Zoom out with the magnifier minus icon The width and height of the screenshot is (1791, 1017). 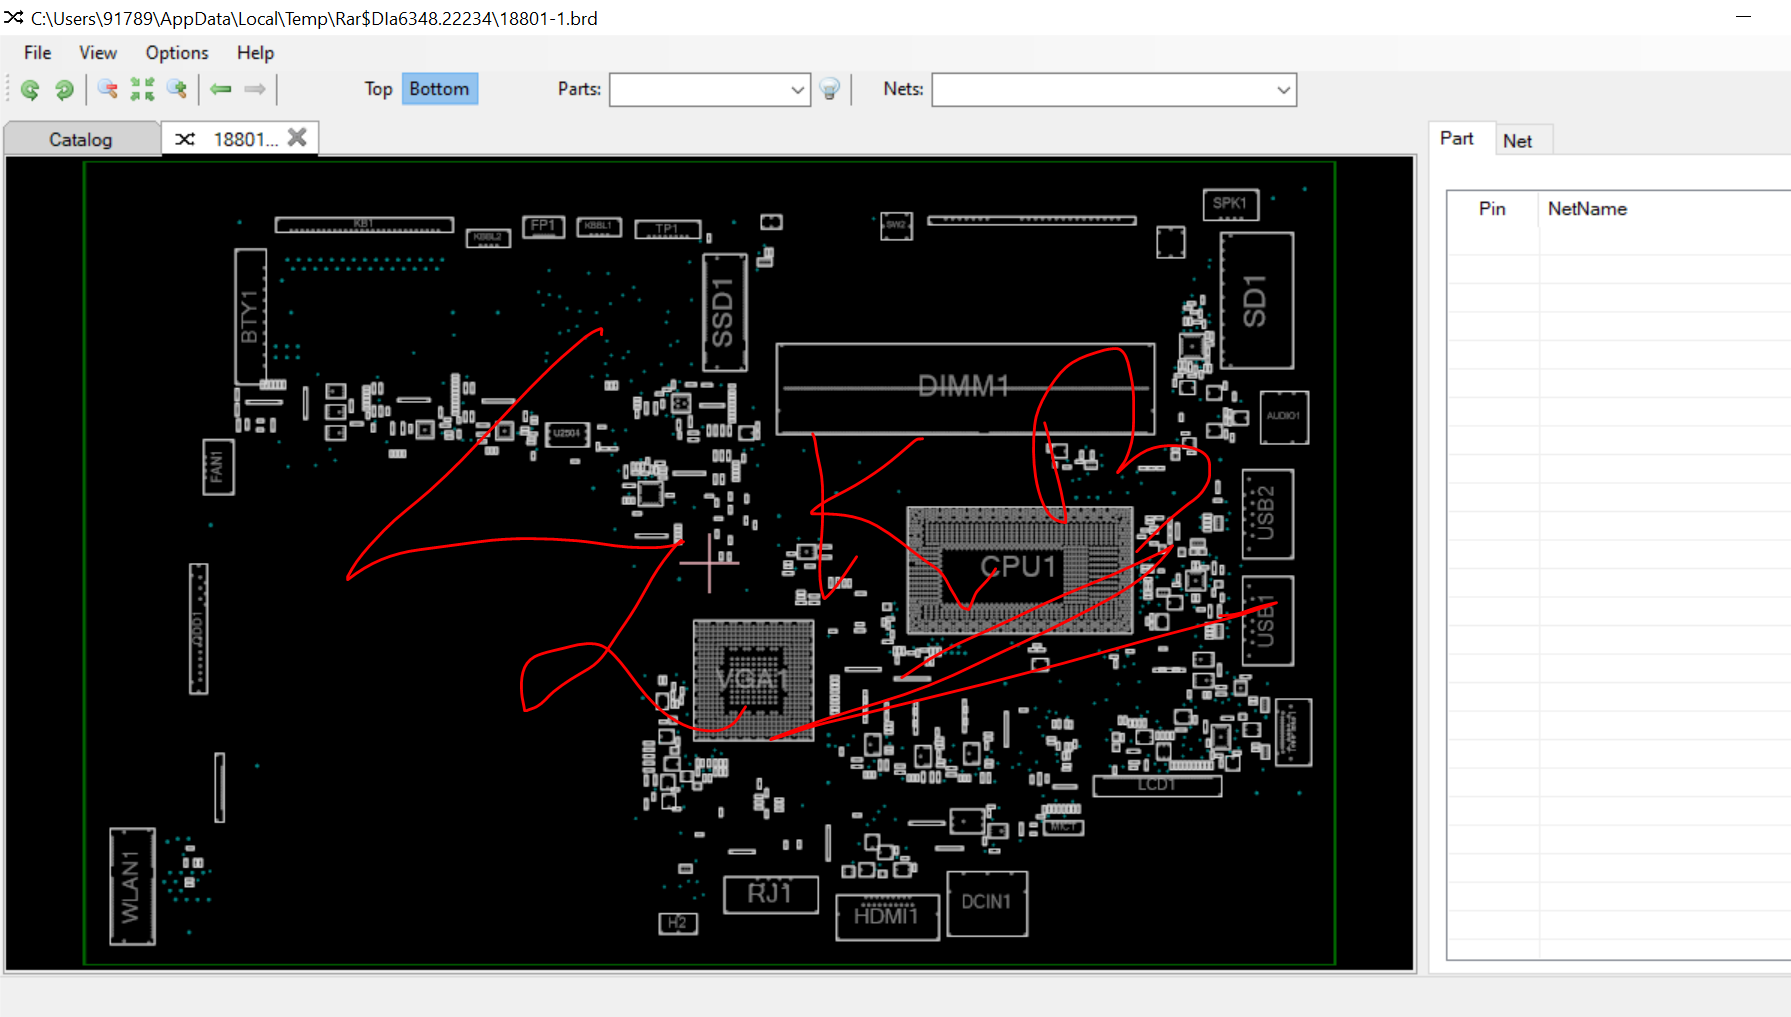pos(108,90)
